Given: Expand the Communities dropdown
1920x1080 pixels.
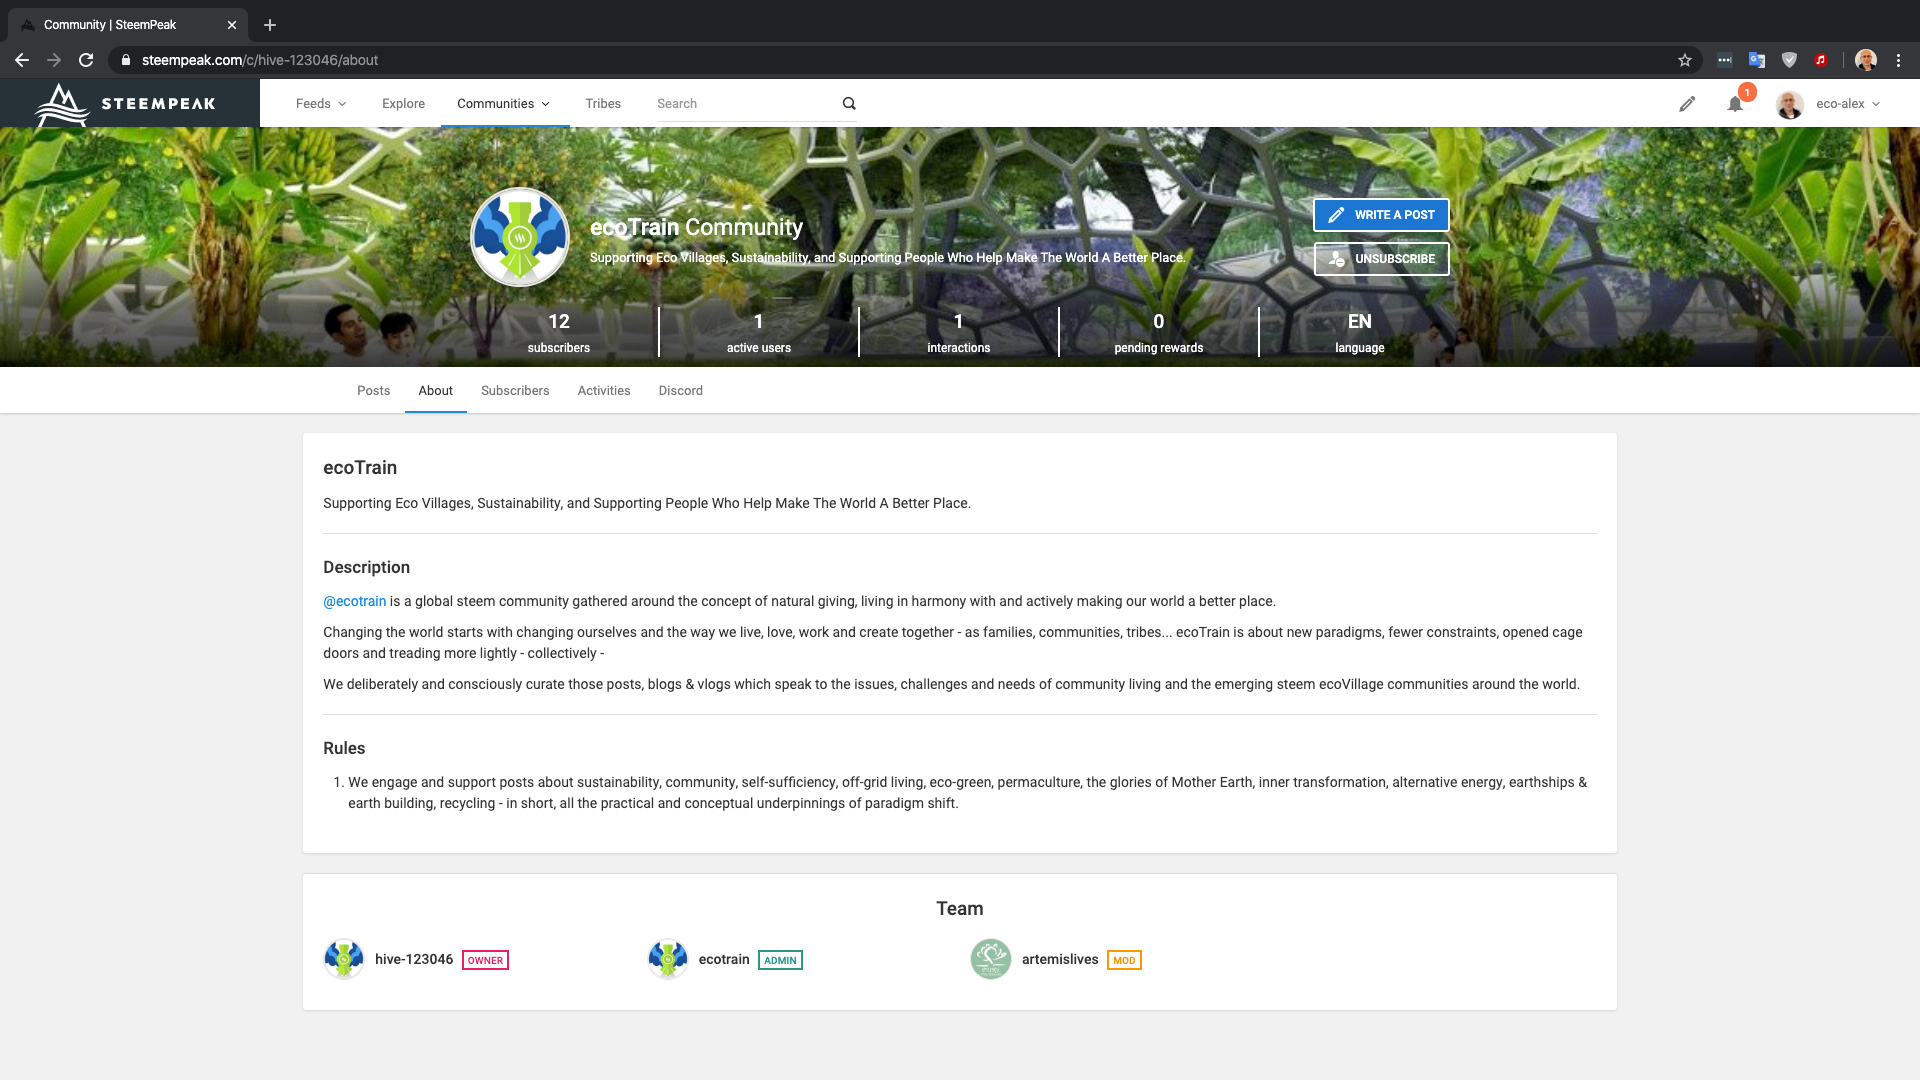Looking at the screenshot, I should click(504, 104).
